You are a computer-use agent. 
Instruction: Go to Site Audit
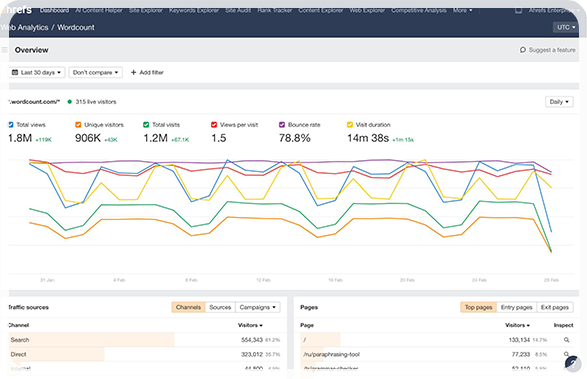238,10
